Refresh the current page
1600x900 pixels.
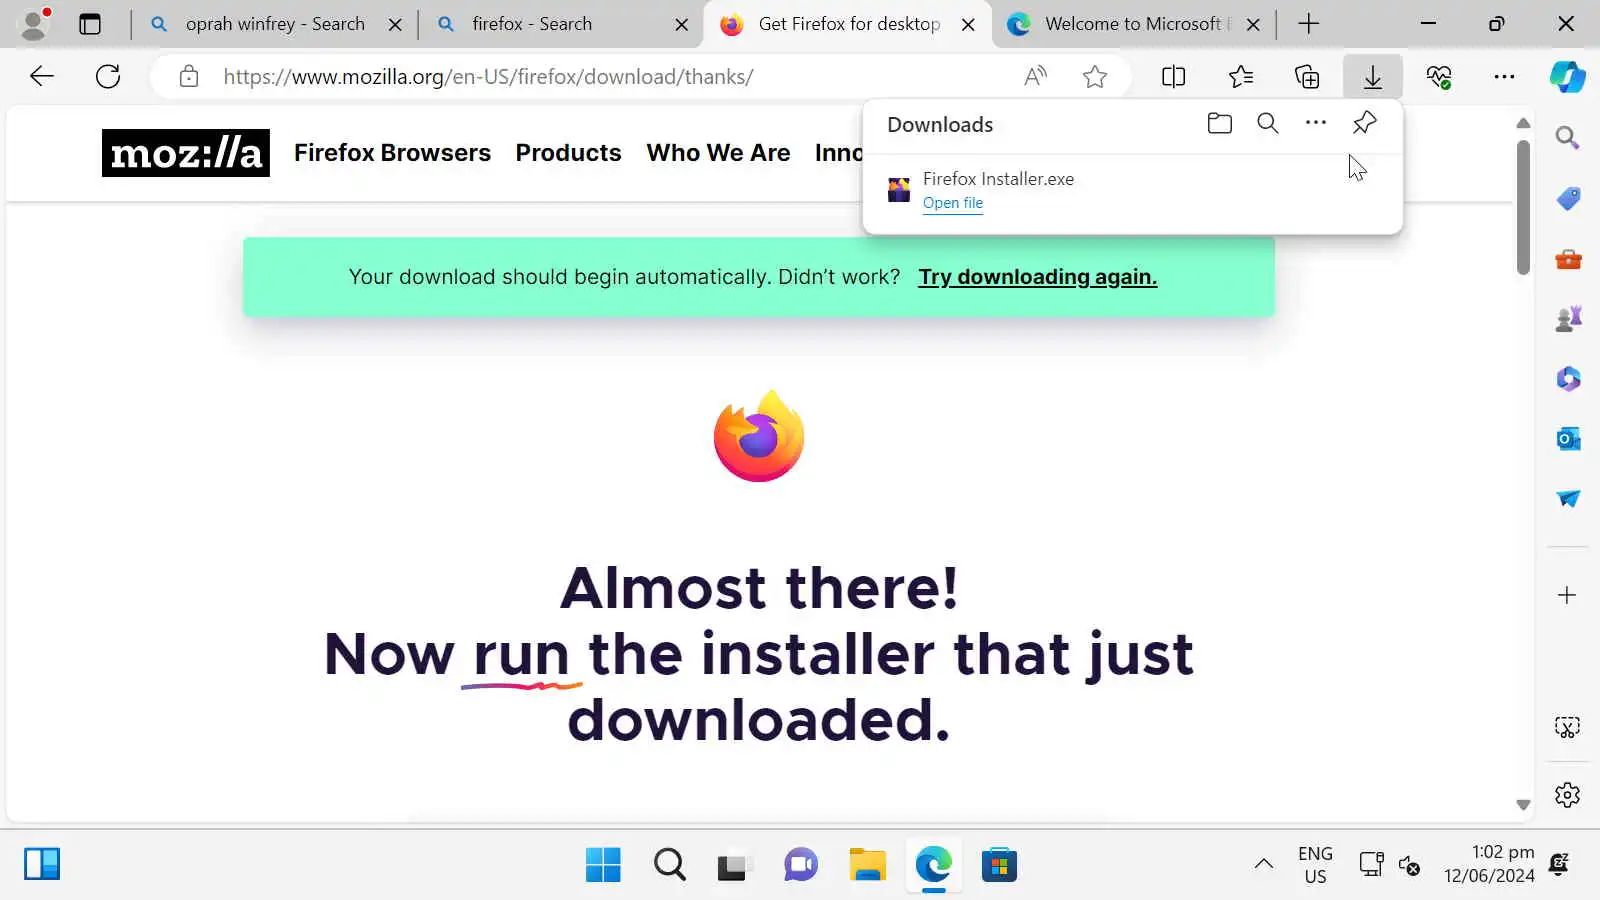[108, 76]
